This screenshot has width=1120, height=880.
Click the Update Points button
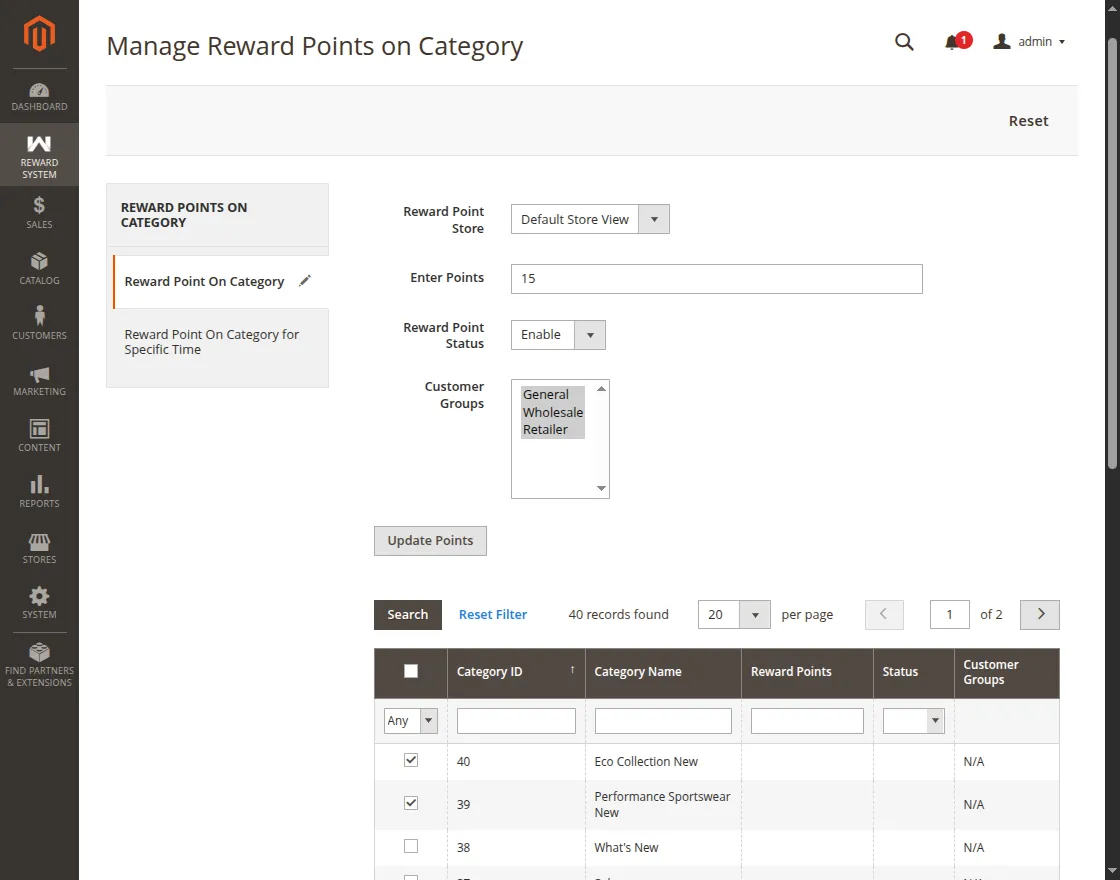[x=430, y=541]
